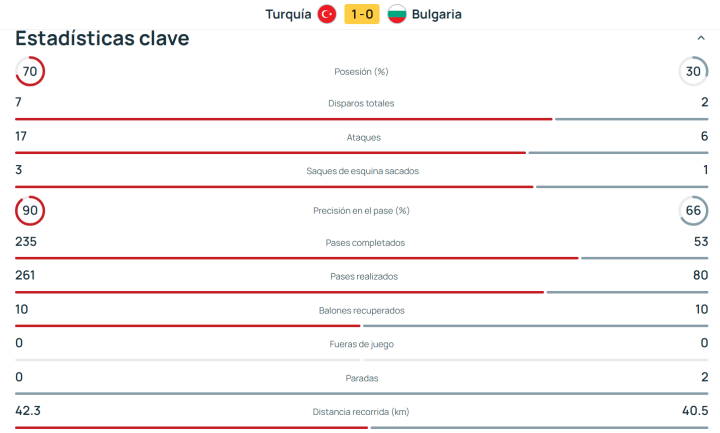Click the Estadísticas clave heading
Screen dimensions: 720x433
point(102,39)
